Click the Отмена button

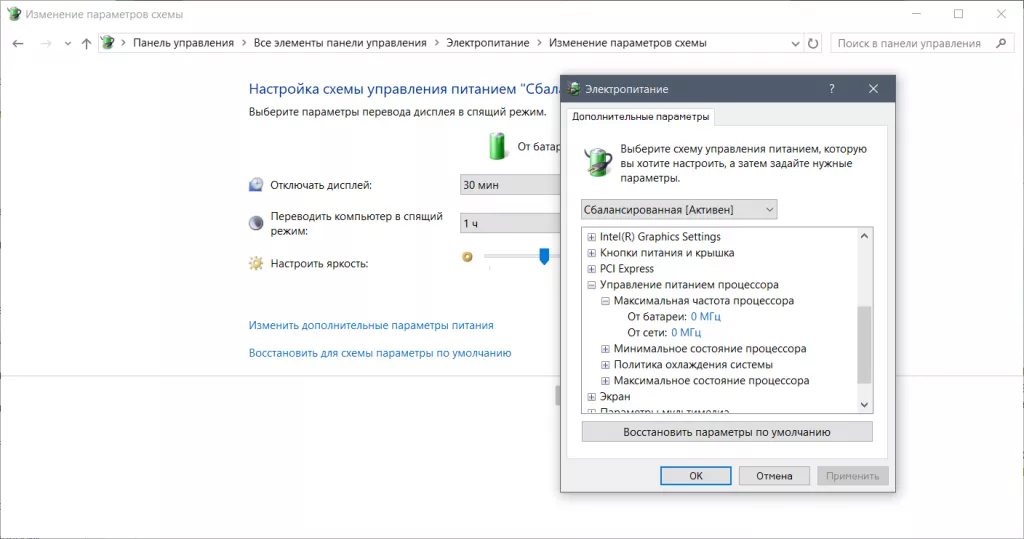click(x=774, y=476)
